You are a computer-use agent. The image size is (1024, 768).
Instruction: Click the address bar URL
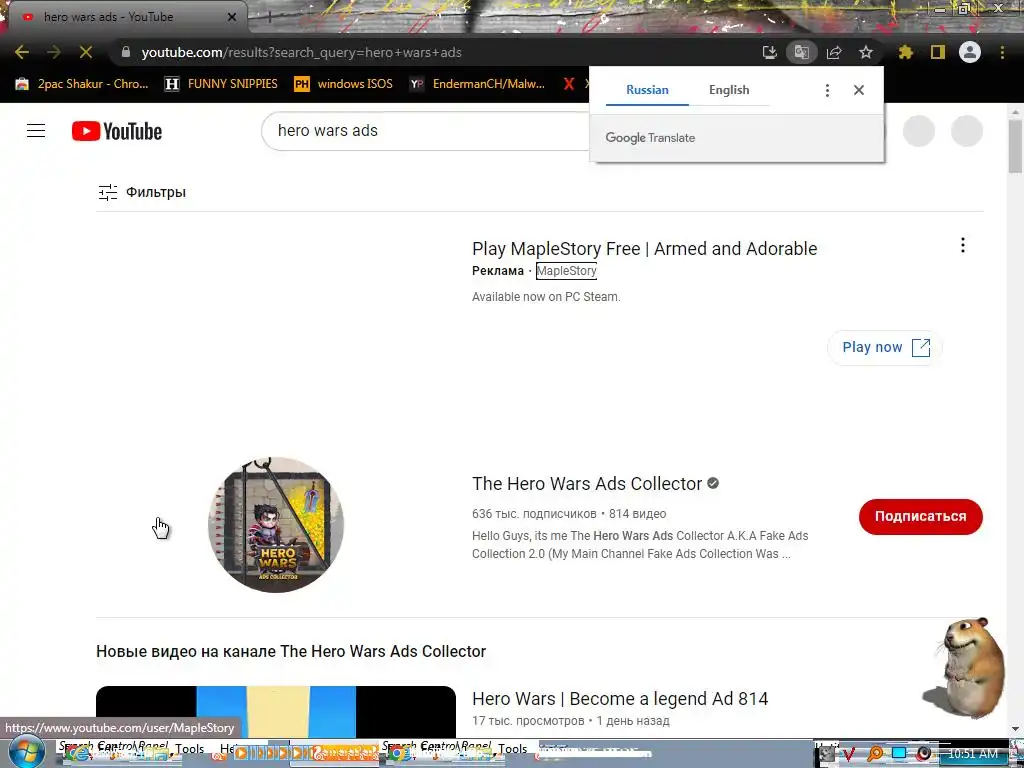coord(301,52)
